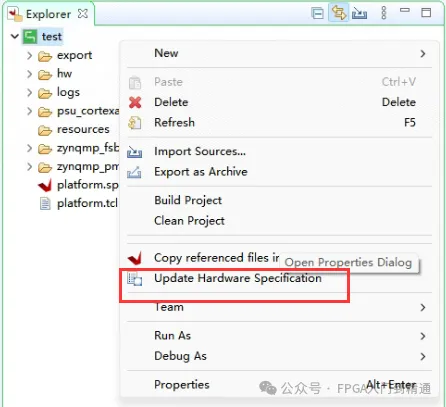Choose Copy referenced files entry

[217, 258]
